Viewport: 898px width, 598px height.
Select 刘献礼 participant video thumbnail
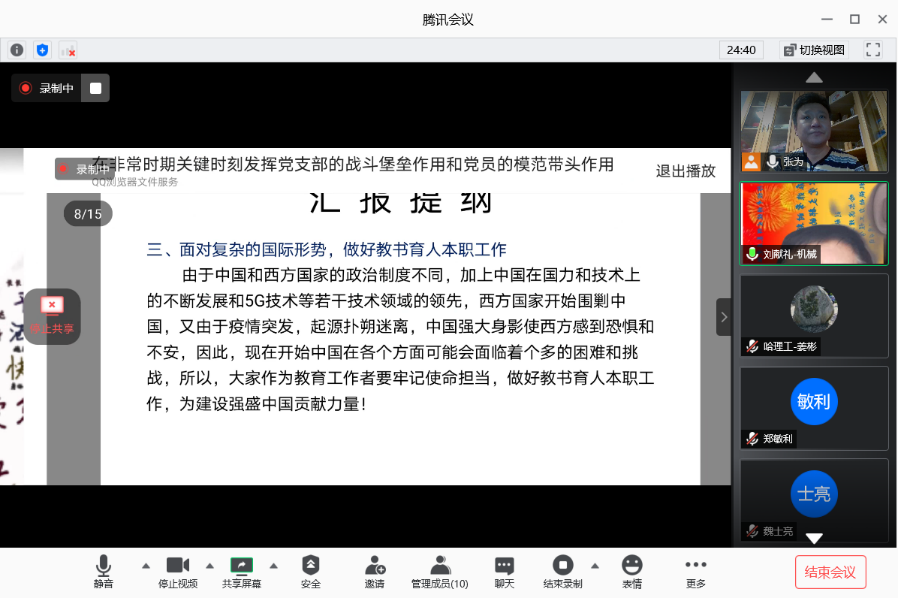click(x=814, y=223)
